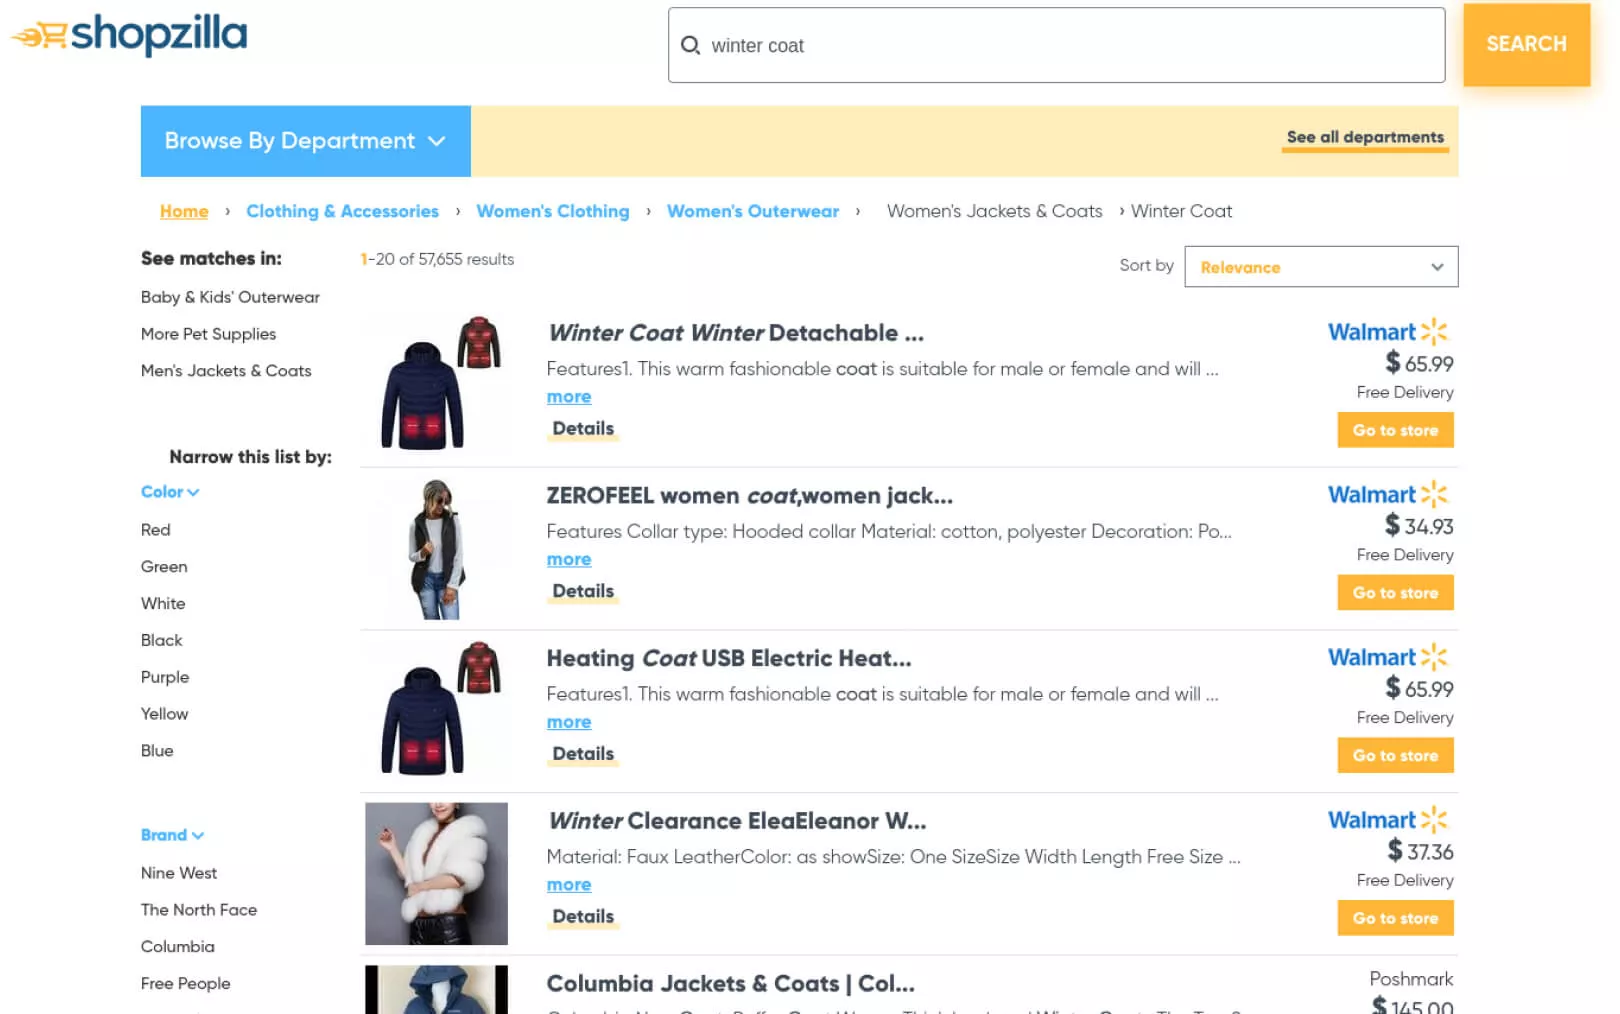
Task: Open Heating Coat USB Electric Heat title
Action: (x=729, y=659)
